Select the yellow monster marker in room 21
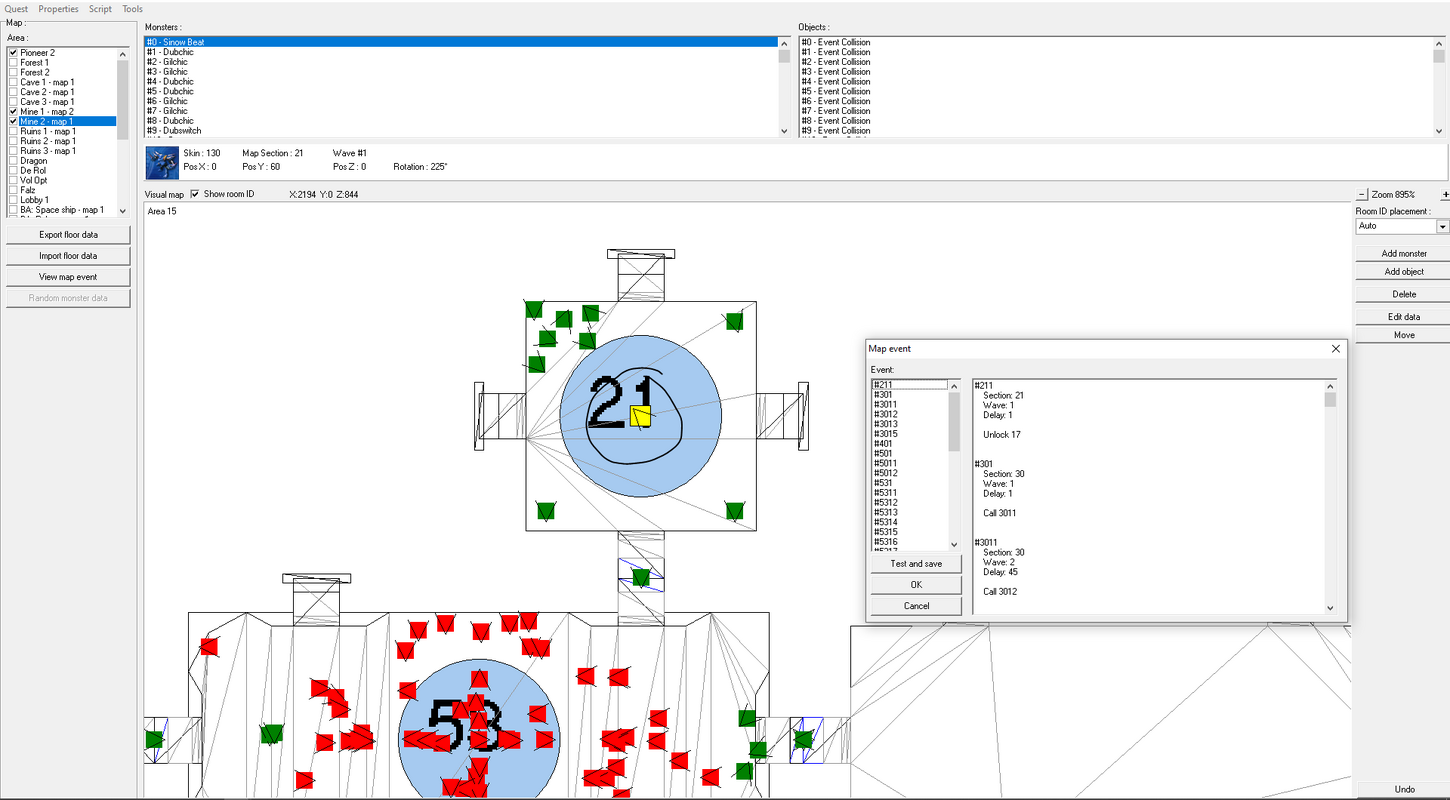 click(641, 417)
